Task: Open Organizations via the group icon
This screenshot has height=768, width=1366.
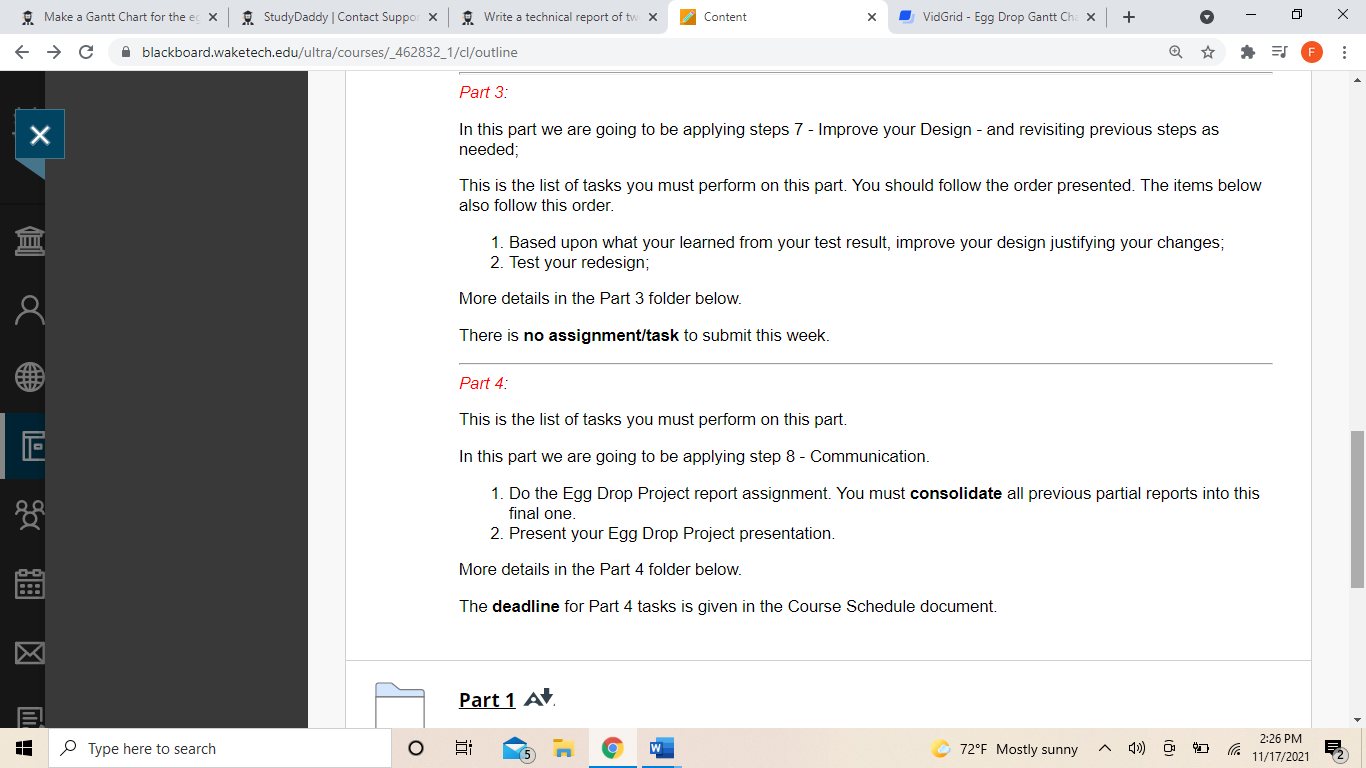Action: tap(27, 515)
